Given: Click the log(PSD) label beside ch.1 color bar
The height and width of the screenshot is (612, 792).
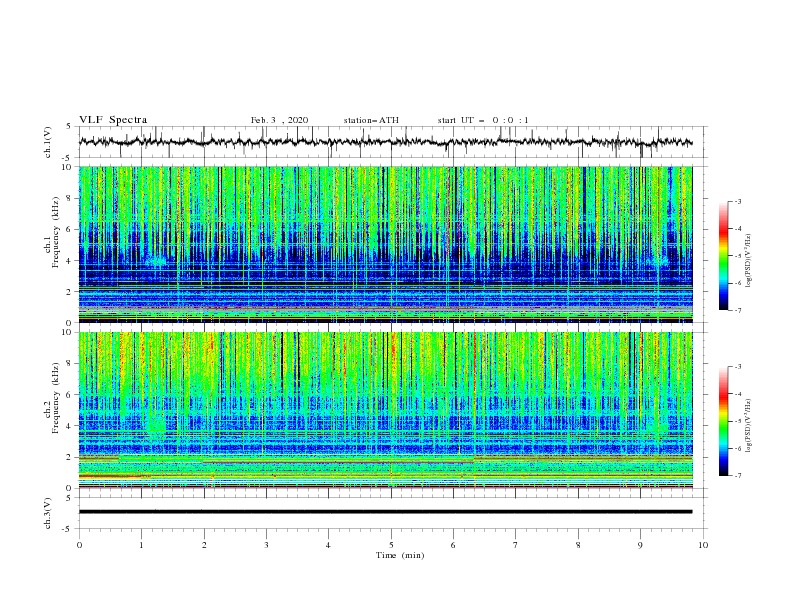Looking at the screenshot, I should coord(749,261).
